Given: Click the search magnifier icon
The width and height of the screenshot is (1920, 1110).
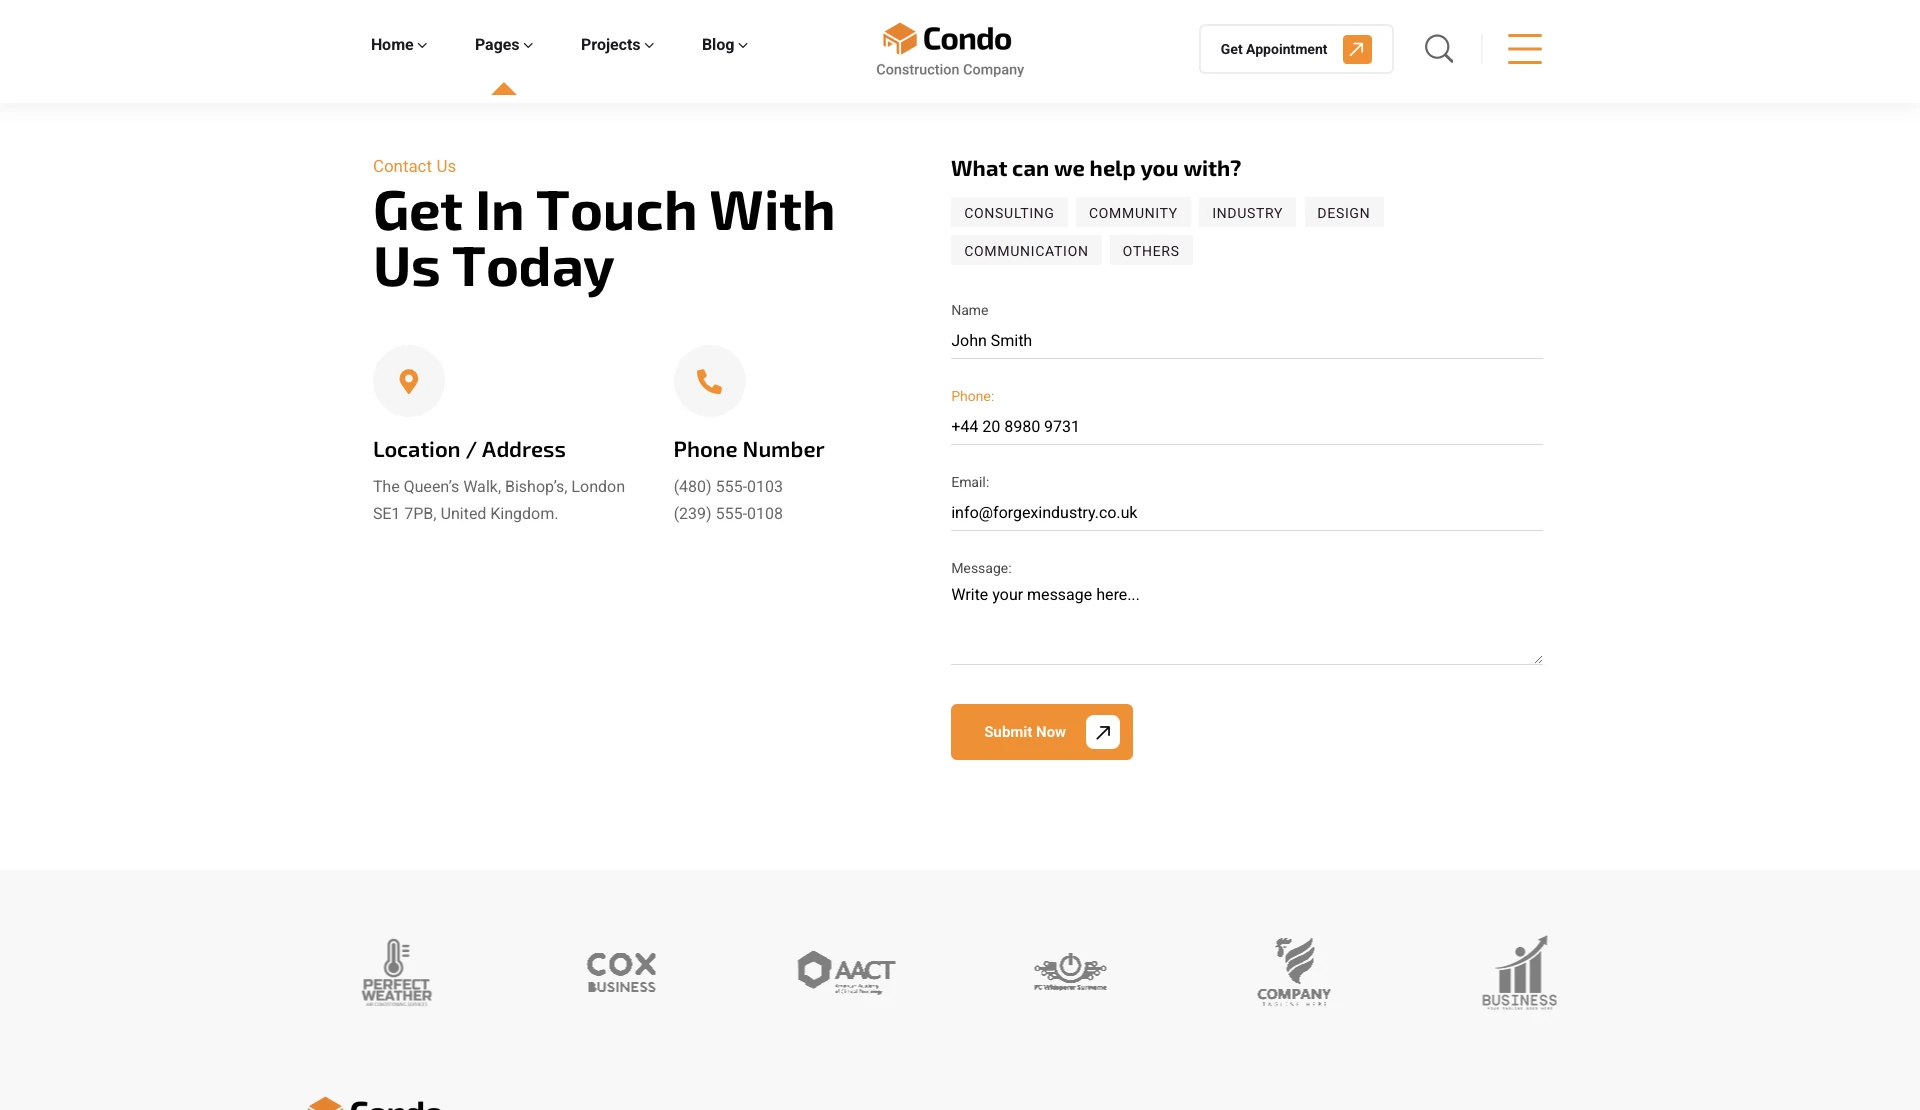Looking at the screenshot, I should (1438, 48).
